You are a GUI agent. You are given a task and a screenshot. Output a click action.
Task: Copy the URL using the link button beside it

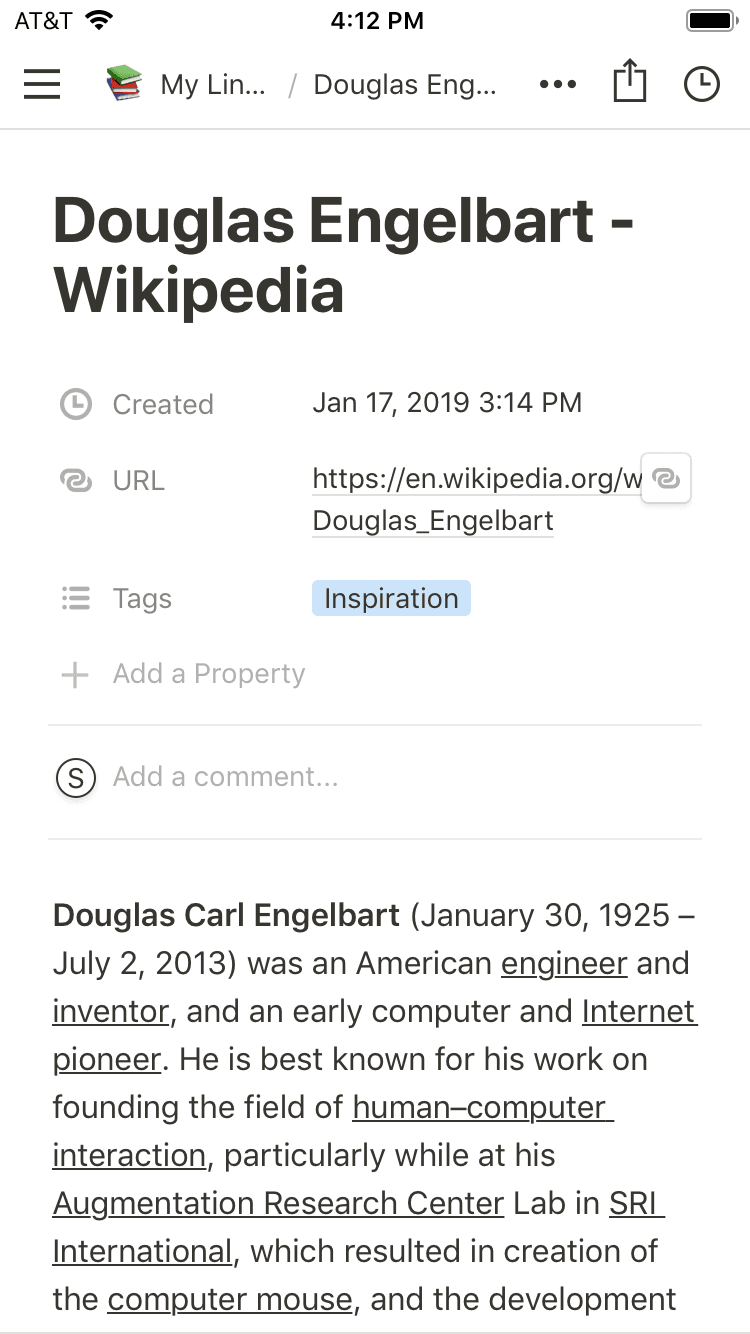click(666, 478)
